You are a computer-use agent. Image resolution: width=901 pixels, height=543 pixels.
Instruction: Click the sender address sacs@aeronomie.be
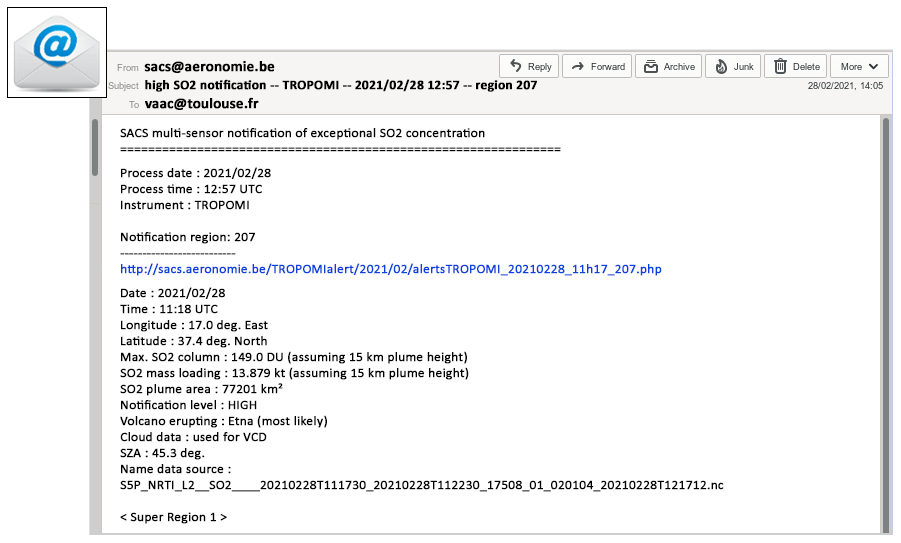pyautogui.click(x=208, y=67)
